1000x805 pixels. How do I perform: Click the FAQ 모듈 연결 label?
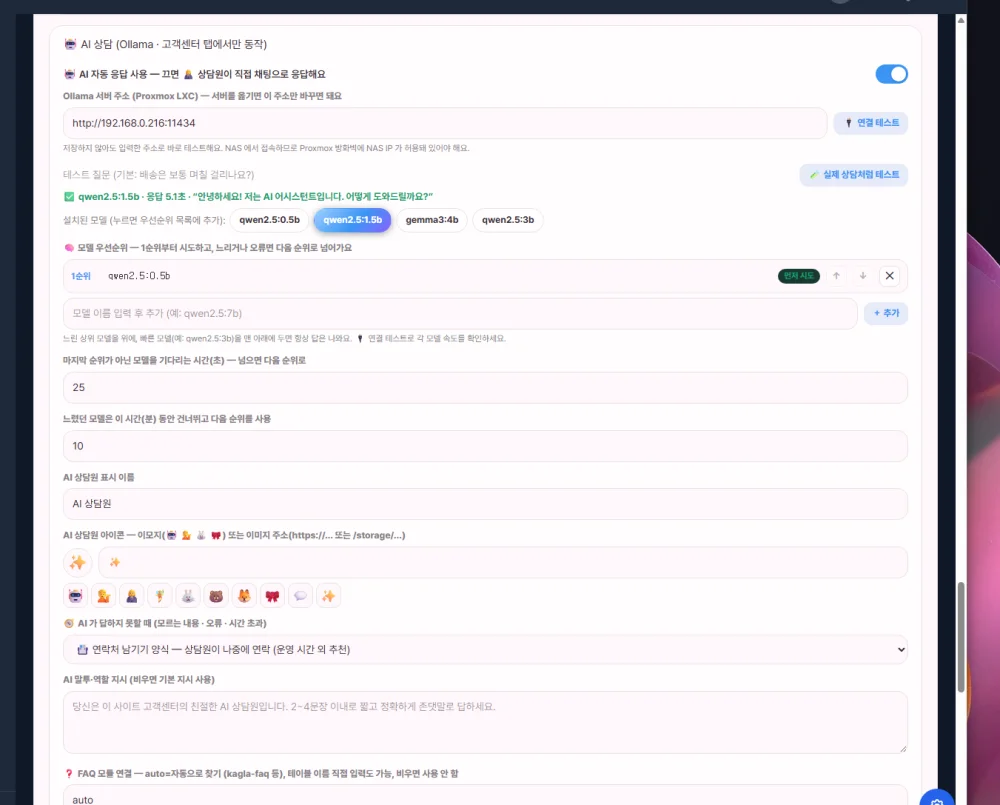(x=261, y=774)
